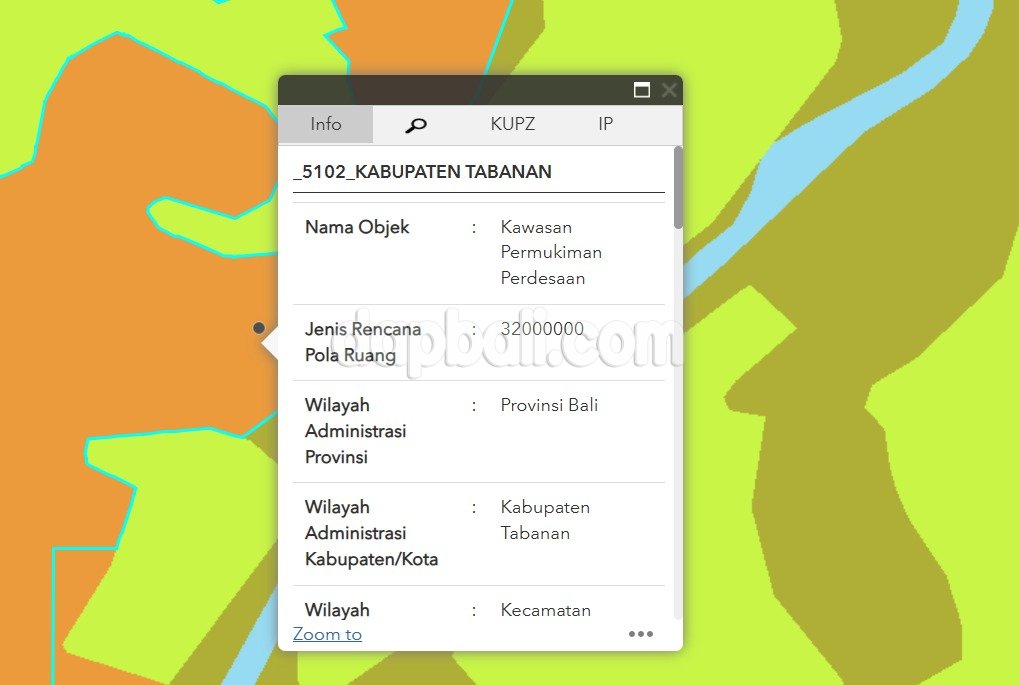Screen dimensions: 1019x685
Task: Click the Zoom to link
Action: coord(327,634)
